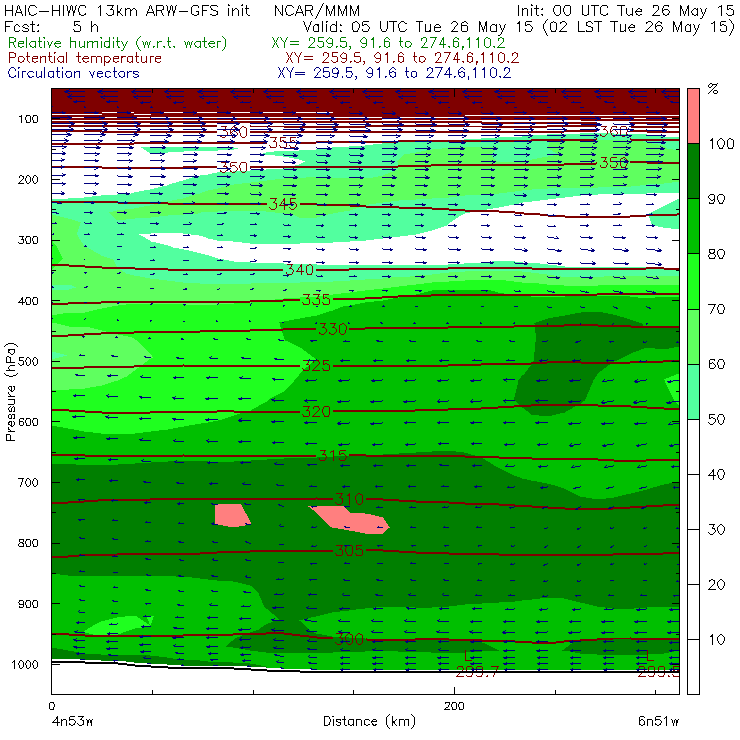Click the '6n51w' end coordinate label
740x740 pixels.
(x=658, y=721)
